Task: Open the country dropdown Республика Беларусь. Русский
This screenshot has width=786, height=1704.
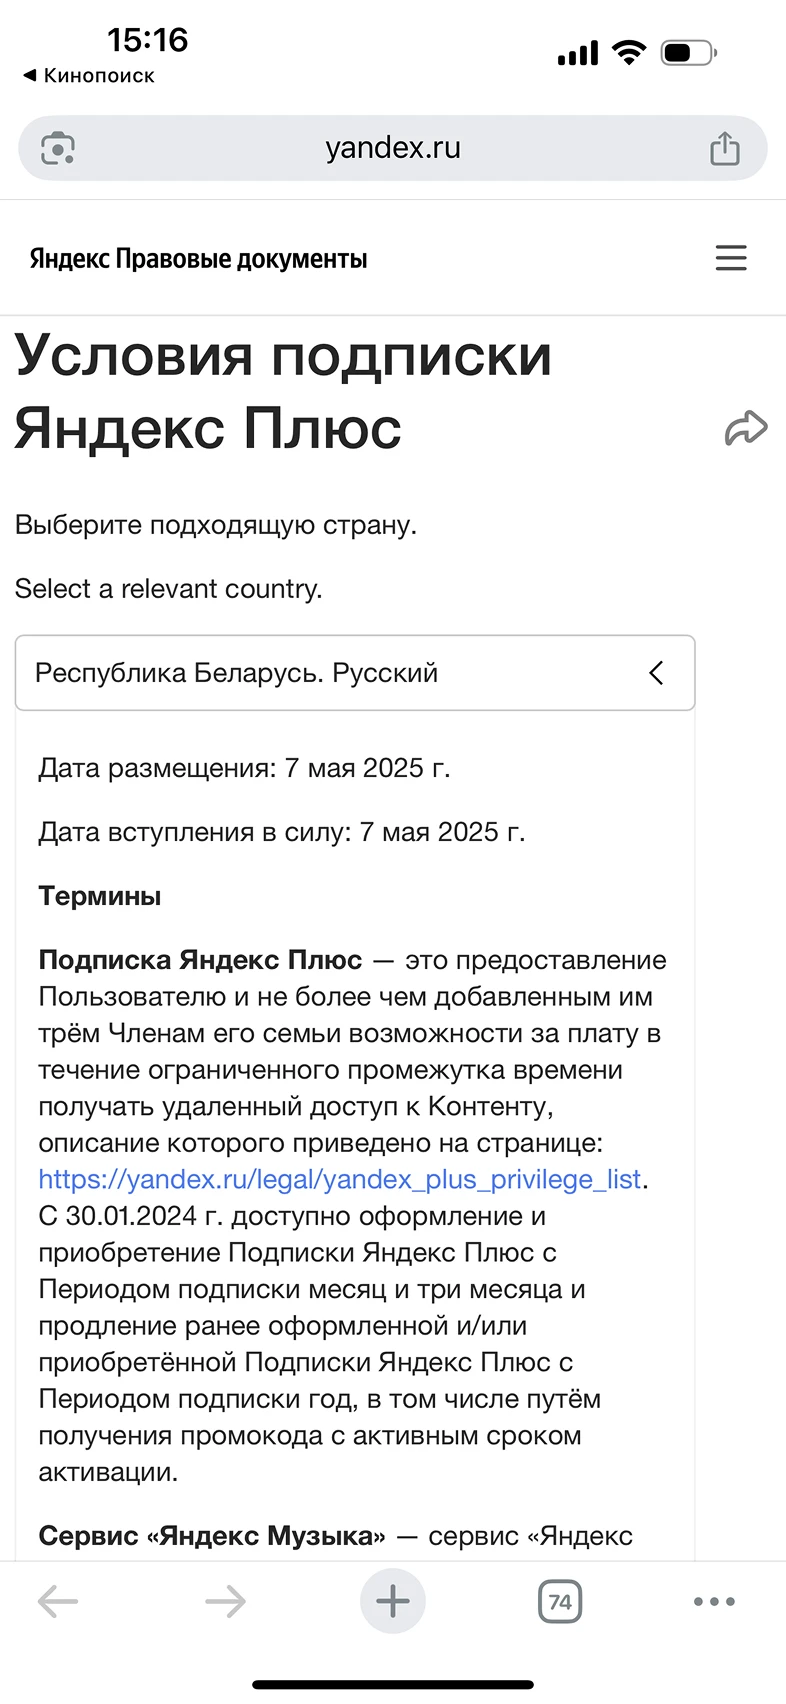Action: [x=355, y=673]
